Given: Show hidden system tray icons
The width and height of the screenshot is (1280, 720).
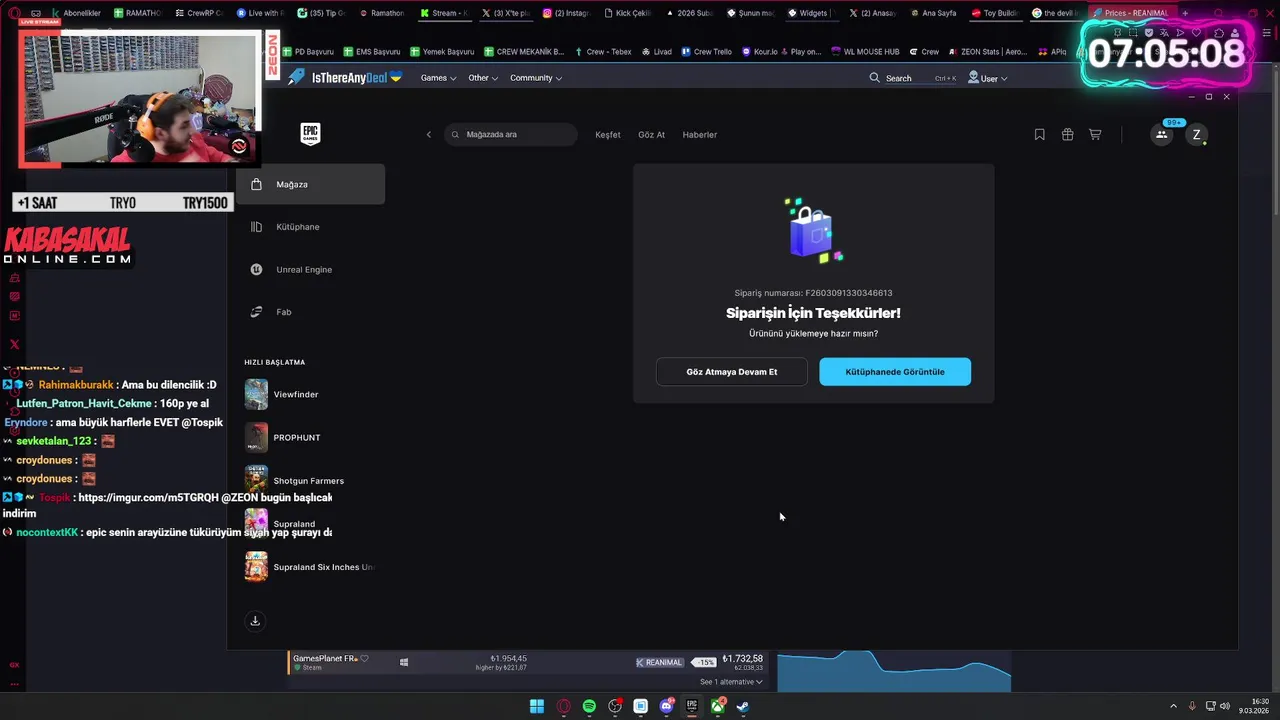Looking at the screenshot, I should point(1176,706).
